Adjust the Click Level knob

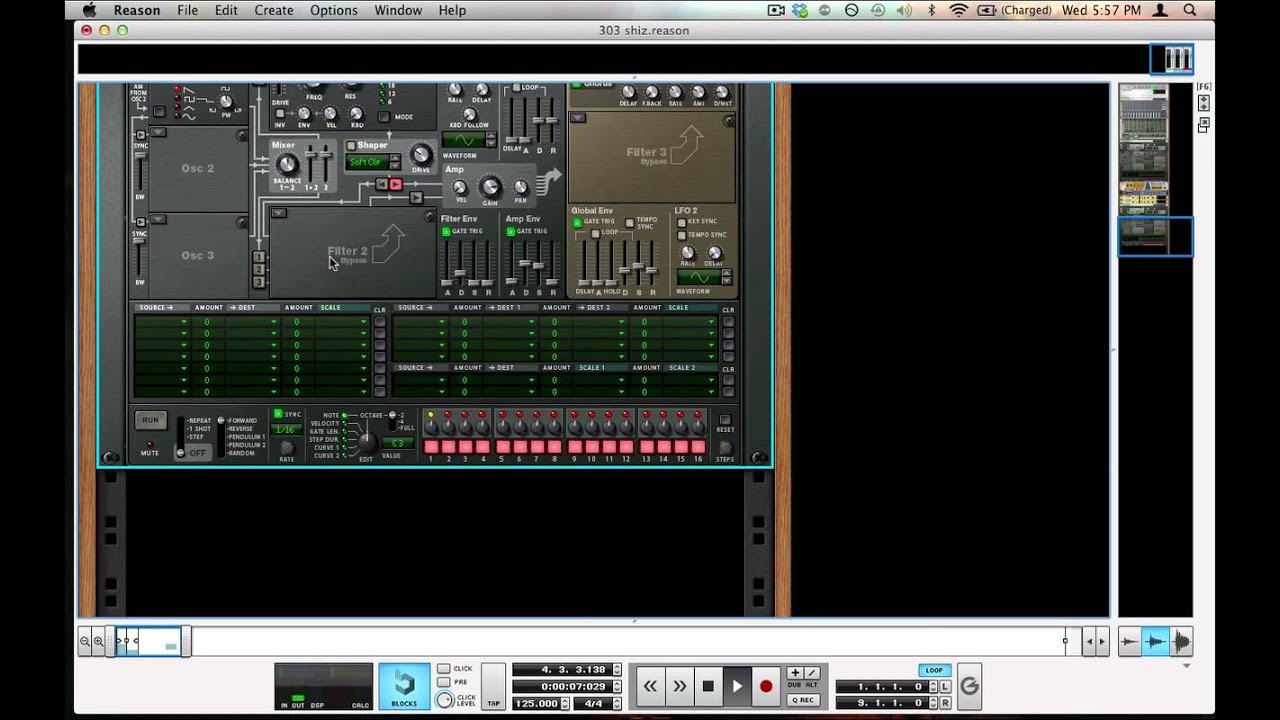pos(445,700)
